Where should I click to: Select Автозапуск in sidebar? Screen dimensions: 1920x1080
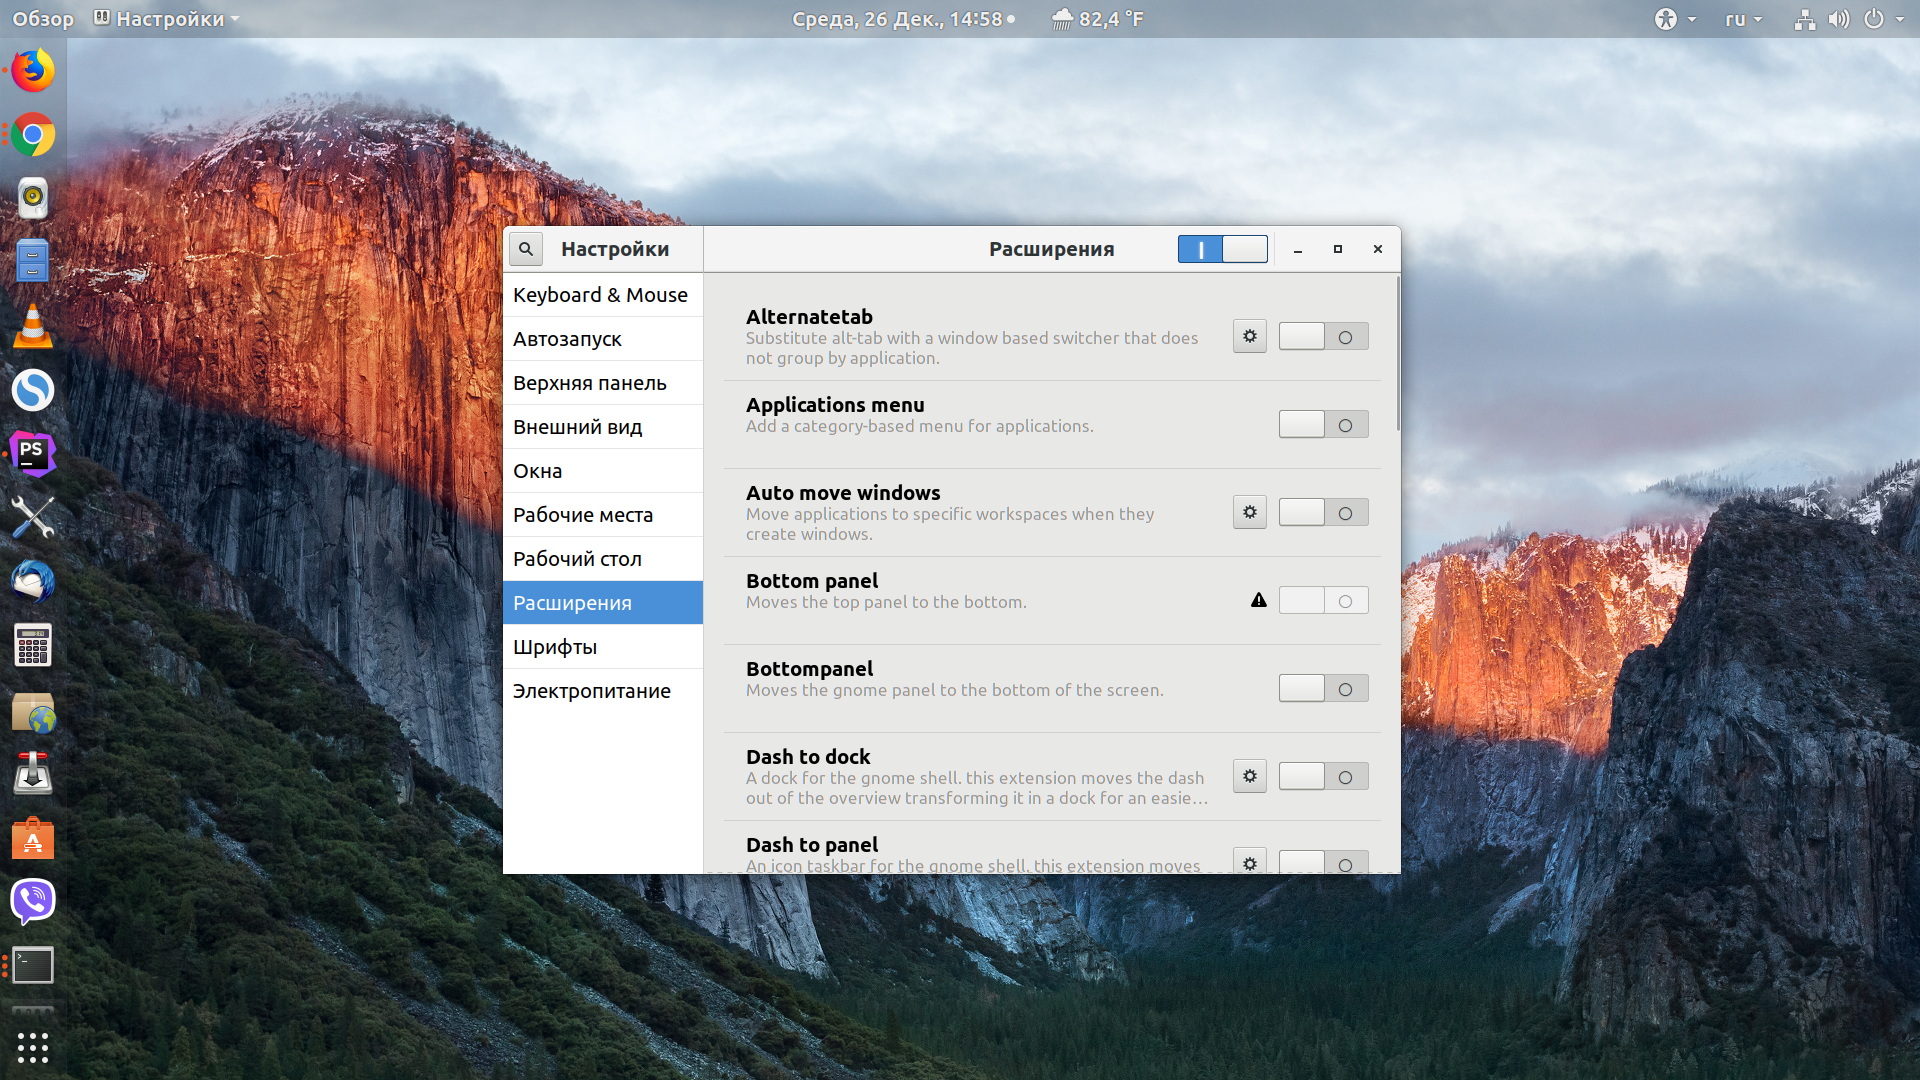point(603,339)
